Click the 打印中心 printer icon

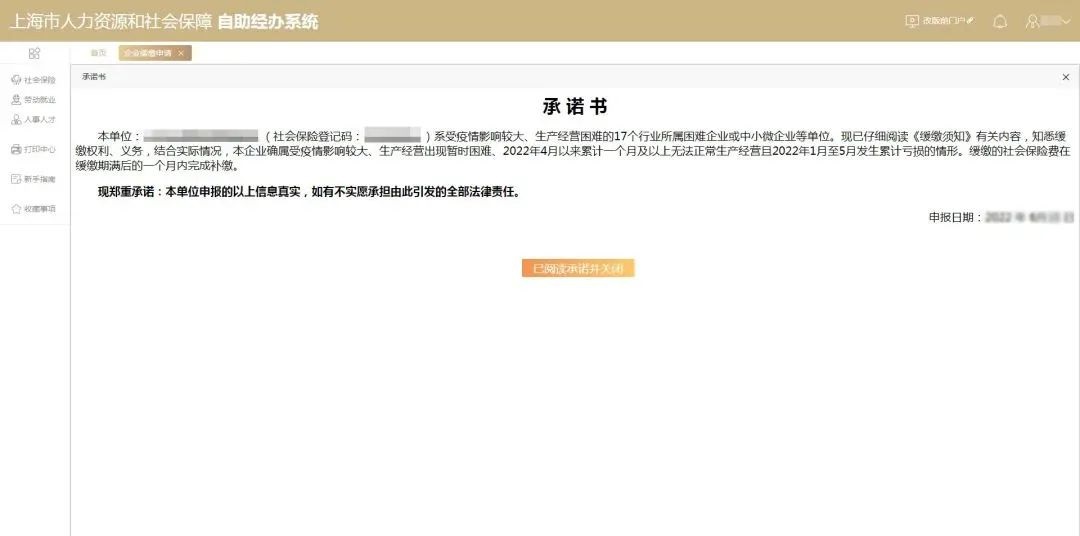pos(16,150)
